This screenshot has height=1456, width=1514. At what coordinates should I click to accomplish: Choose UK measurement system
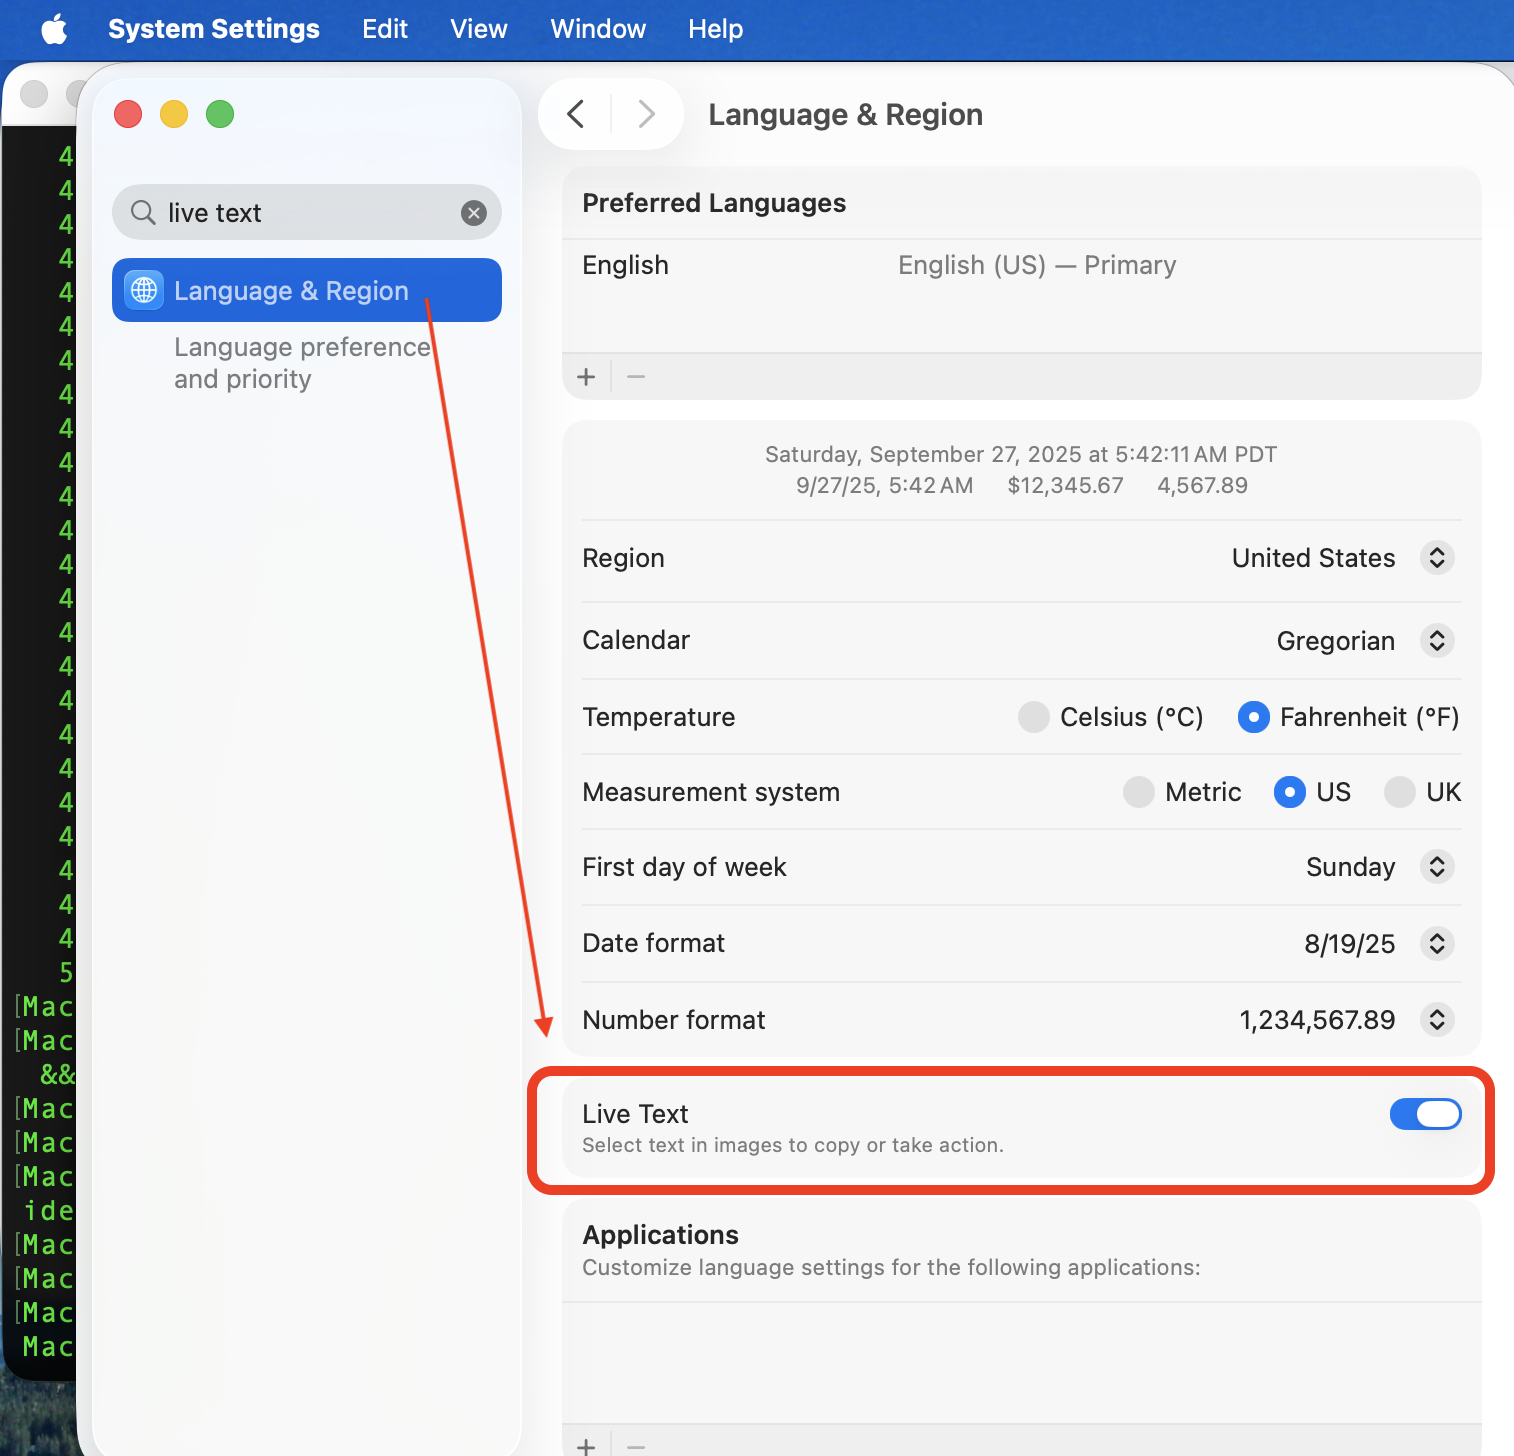(1400, 792)
